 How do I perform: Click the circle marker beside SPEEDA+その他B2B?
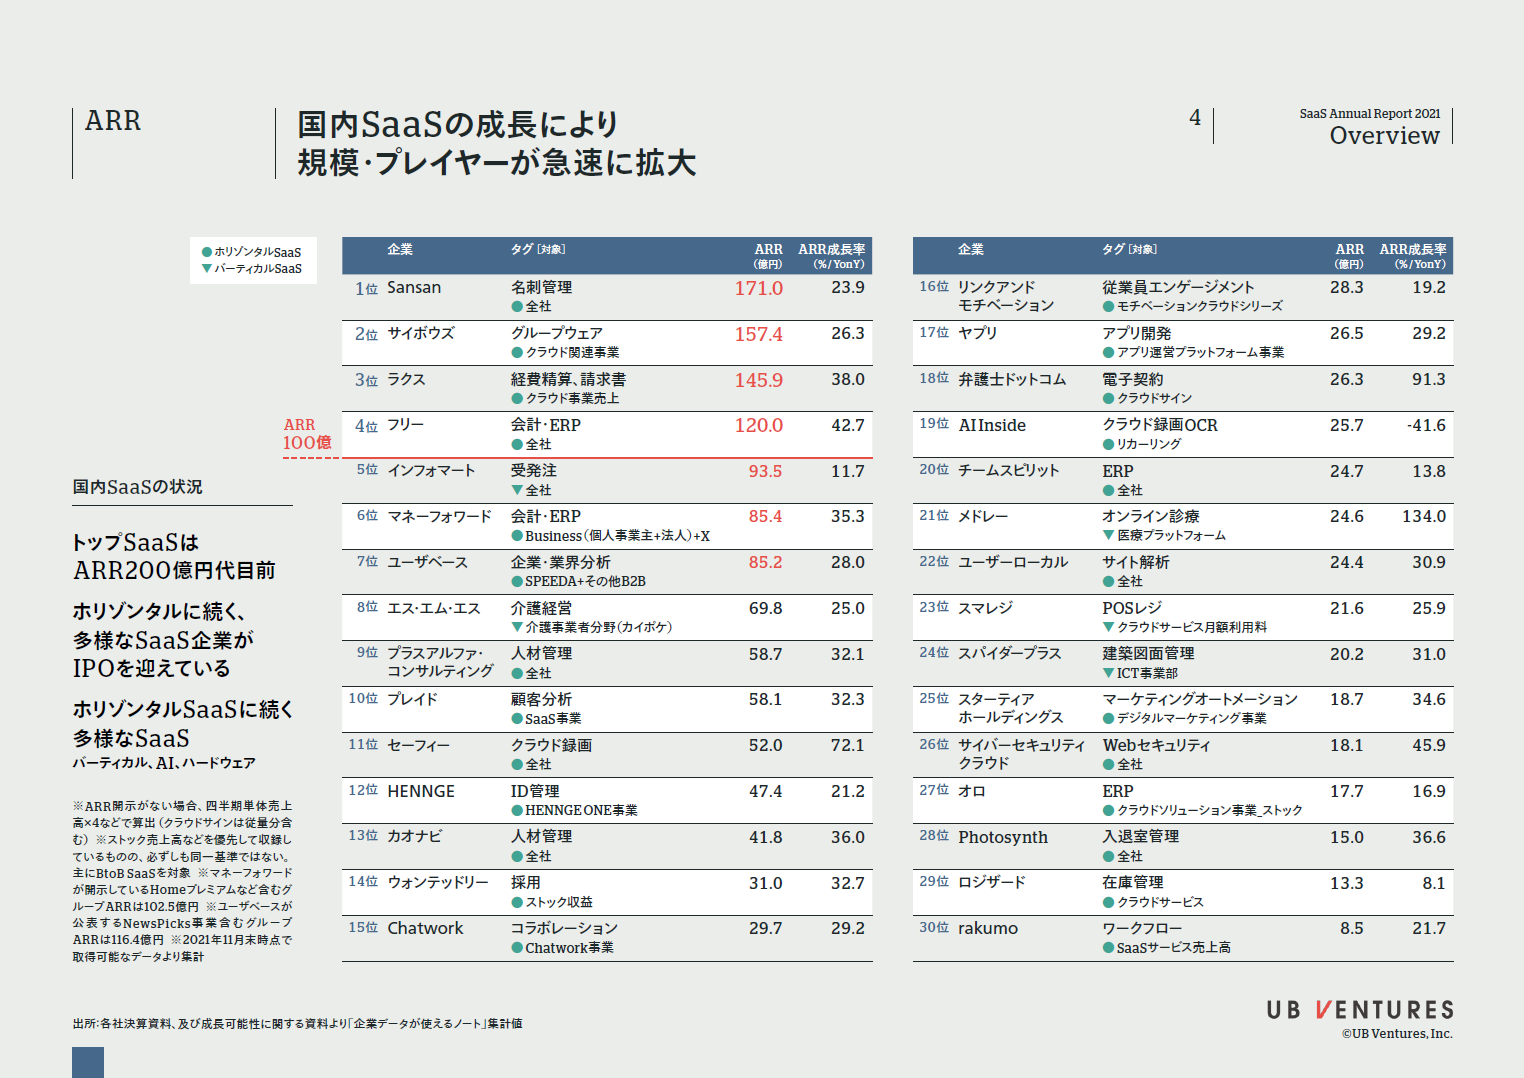[517, 581]
